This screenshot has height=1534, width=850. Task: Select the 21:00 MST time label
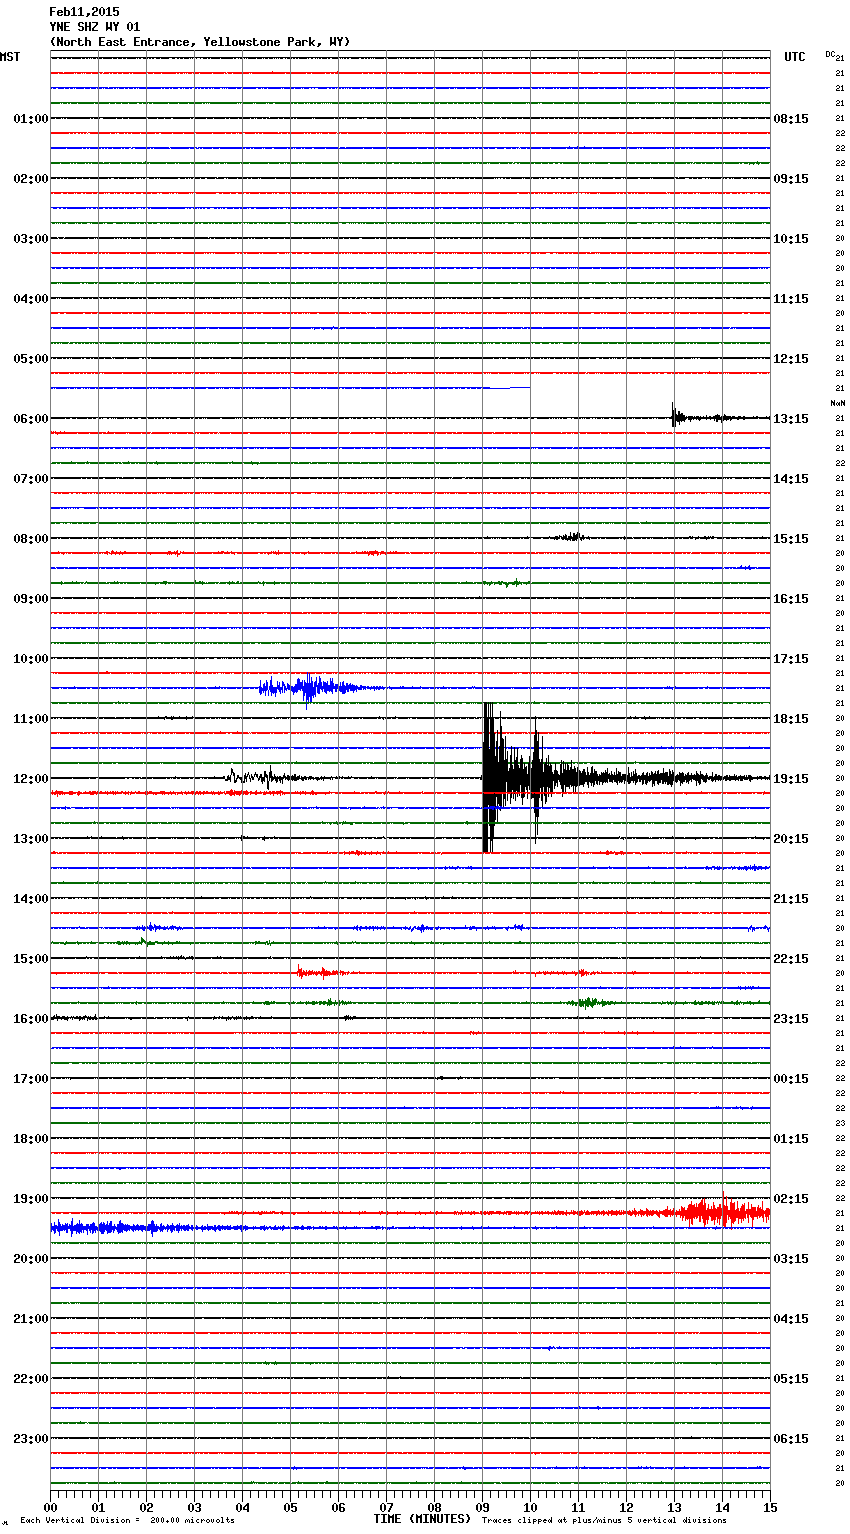click(x=31, y=1319)
